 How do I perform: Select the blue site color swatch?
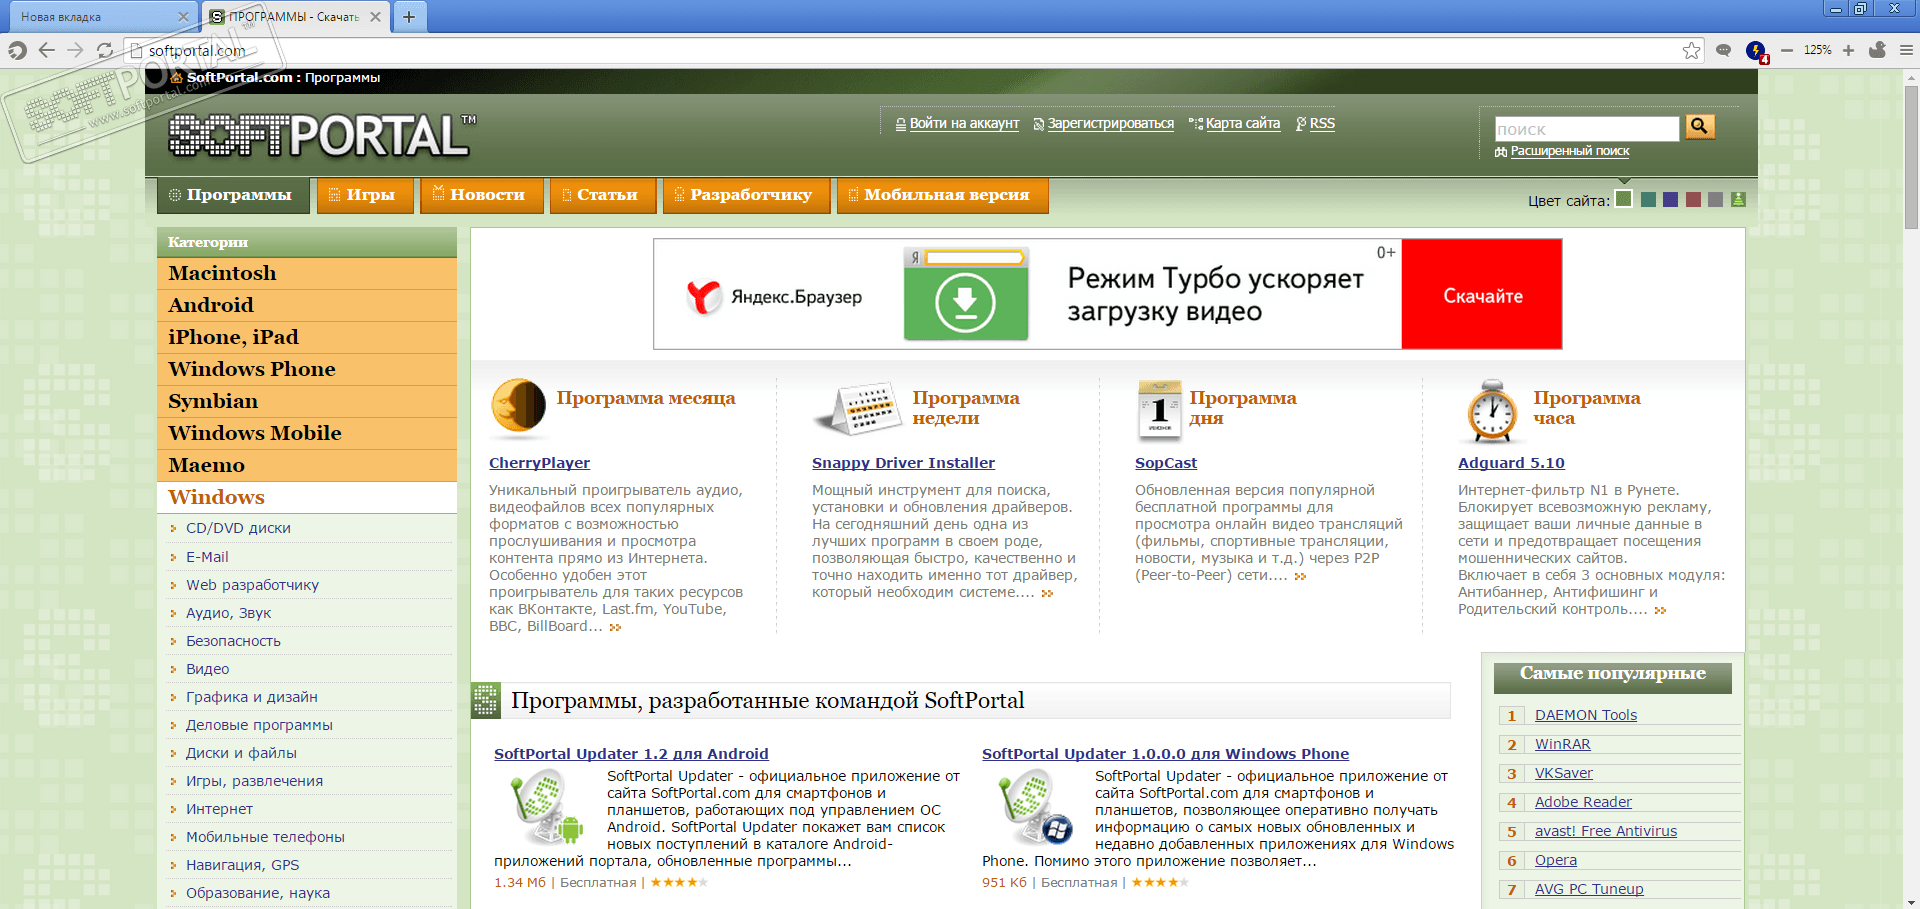tap(1670, 199)
